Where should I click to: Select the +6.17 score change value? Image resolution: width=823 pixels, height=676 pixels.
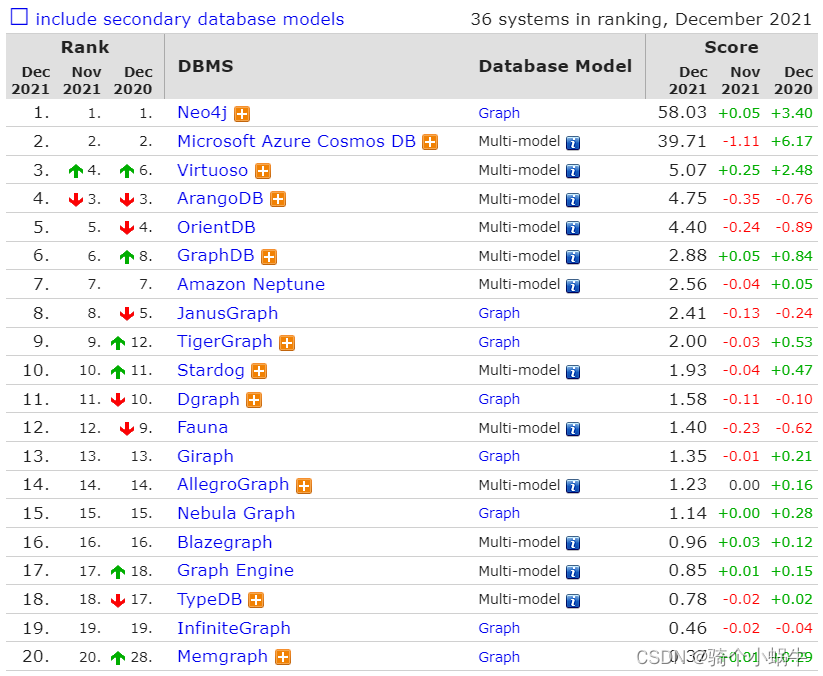pos(792,142)
